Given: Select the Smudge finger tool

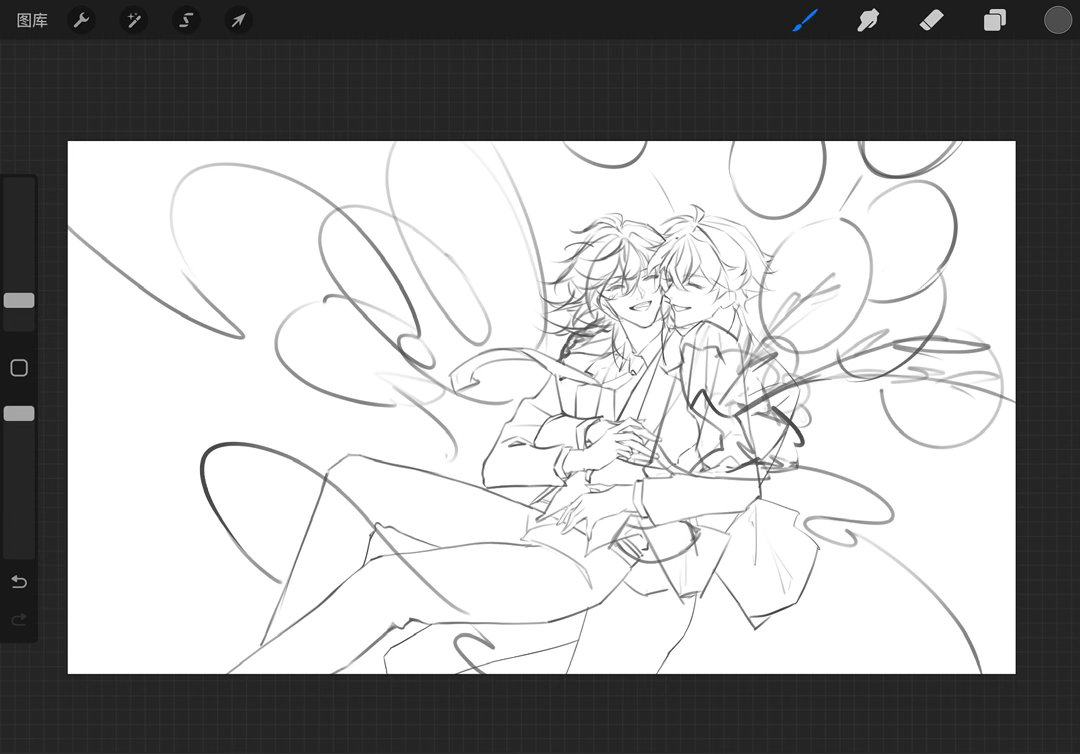Looking at the screenshot, I should [868, 20].
